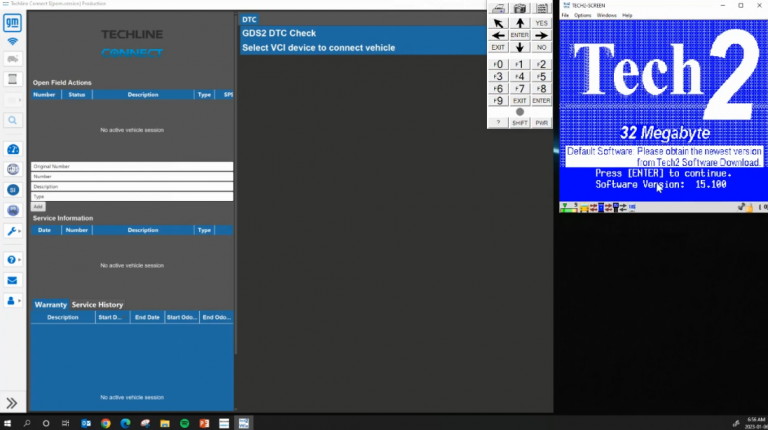Click the Wi-Fi connection sidebar icon
This screenshot has height=430, width=768.
point(13,42)
